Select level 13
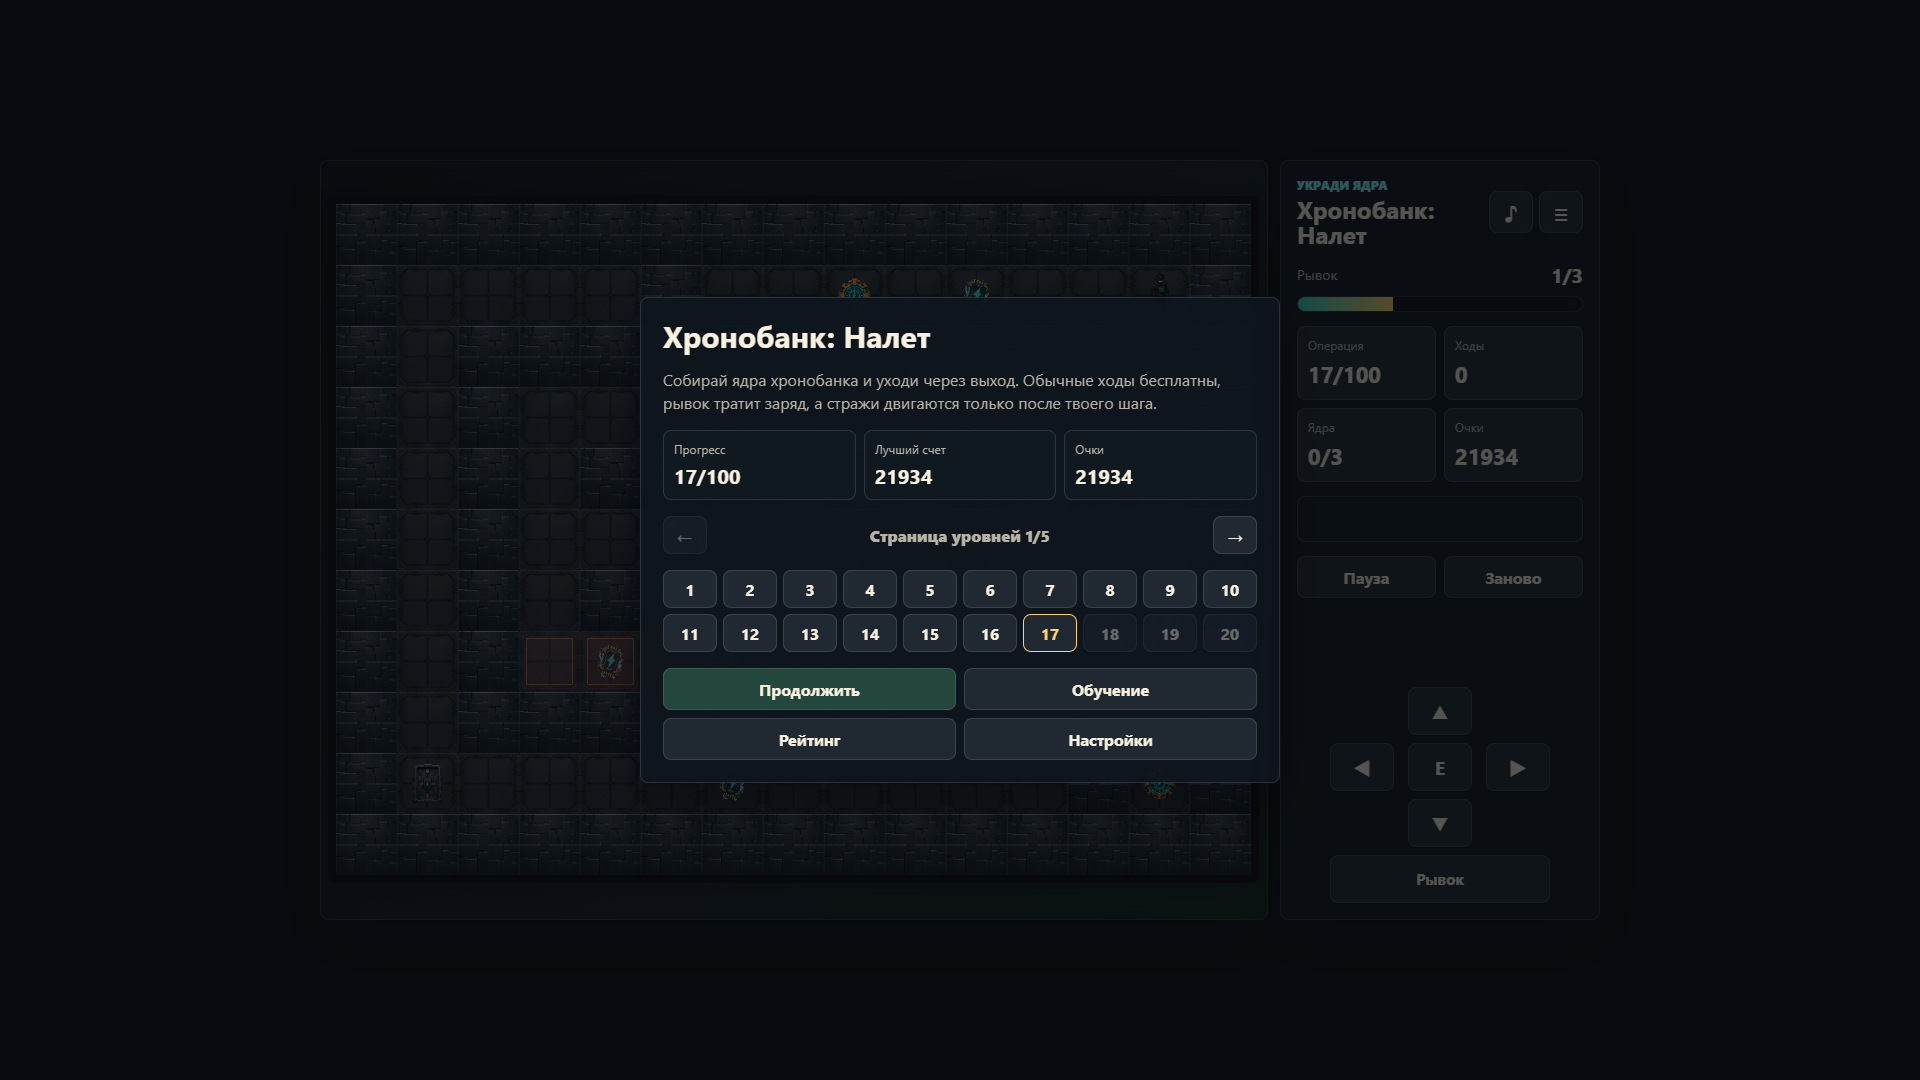The width and height of the screenshot is (1920, 1080). 809,634
